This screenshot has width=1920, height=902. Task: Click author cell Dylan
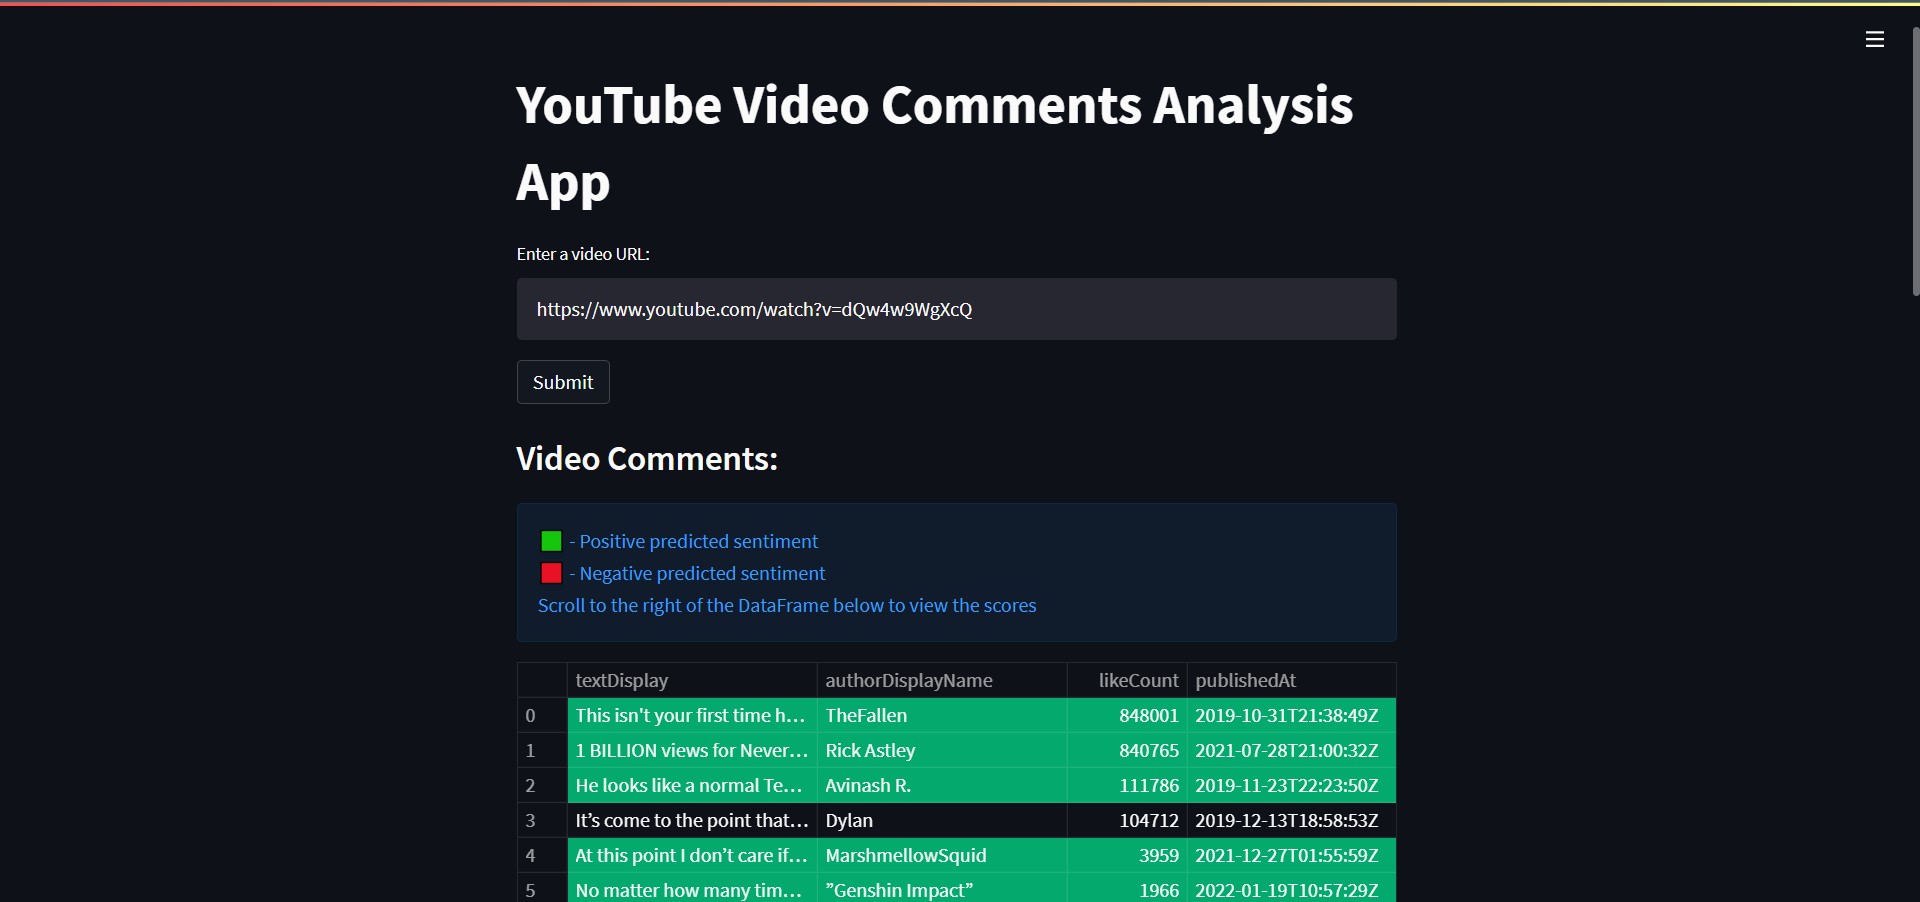942,820
